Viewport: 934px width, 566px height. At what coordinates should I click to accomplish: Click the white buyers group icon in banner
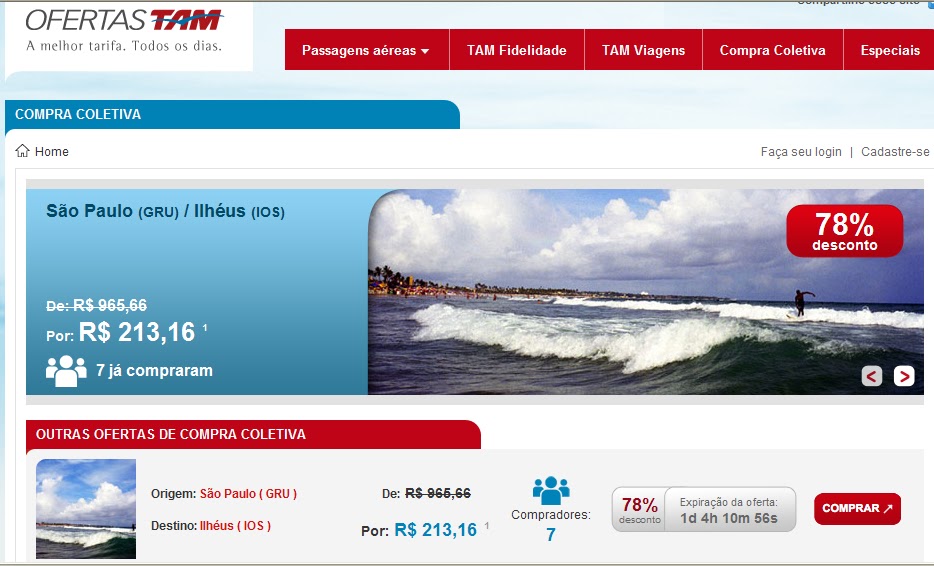point(66,371)
